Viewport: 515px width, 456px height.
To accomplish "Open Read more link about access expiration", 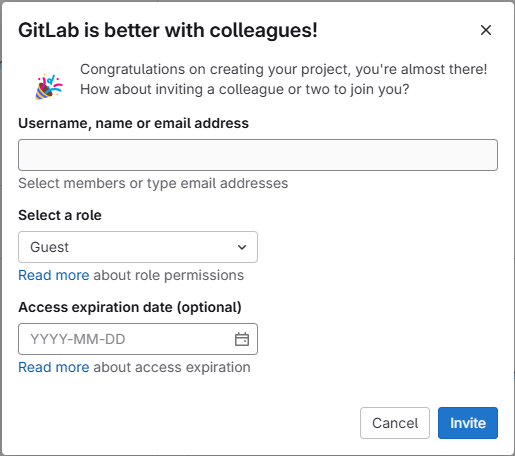I will pyautogui.click(x=54, y=367).
